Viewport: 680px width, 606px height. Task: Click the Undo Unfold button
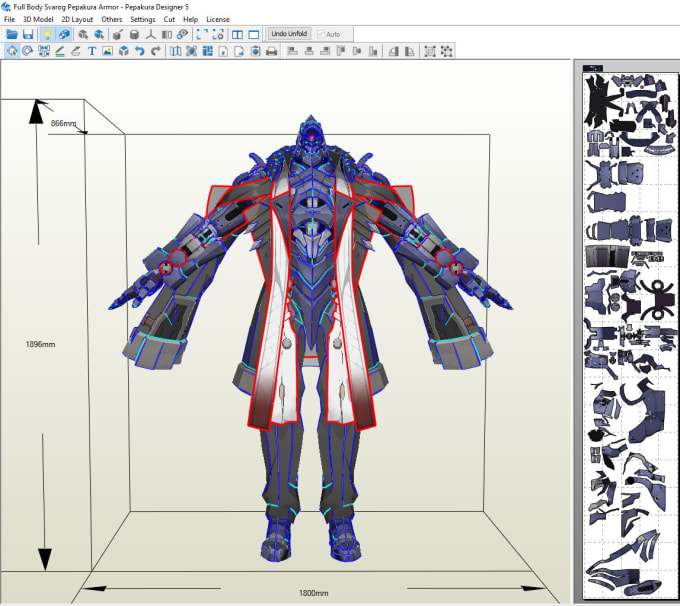(289, 34)
